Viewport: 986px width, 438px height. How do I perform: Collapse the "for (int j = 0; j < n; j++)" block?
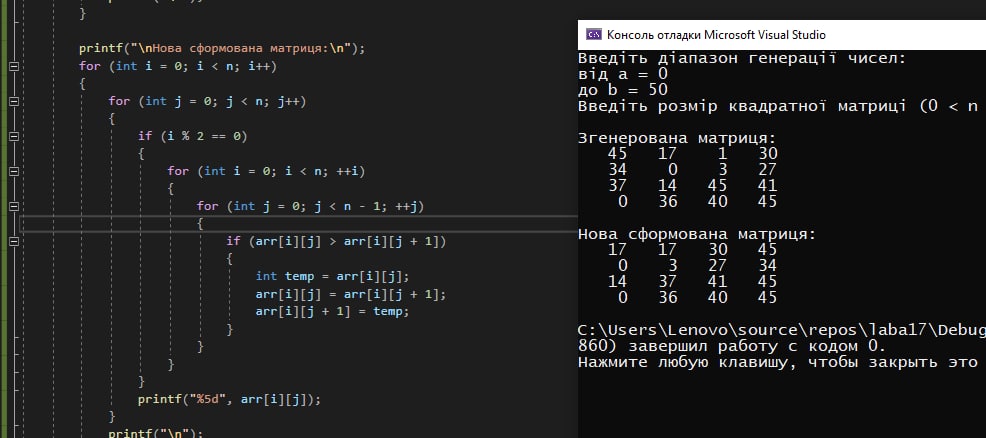point(14,101)
